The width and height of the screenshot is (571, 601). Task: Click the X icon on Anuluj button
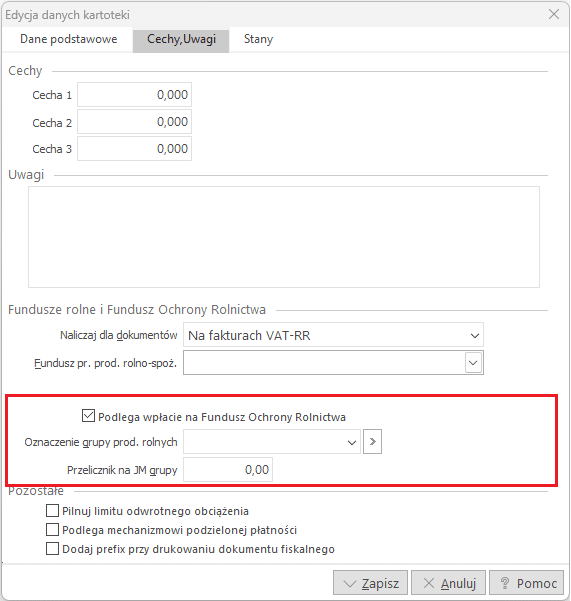pyautogui.click(x=428, y=583)
